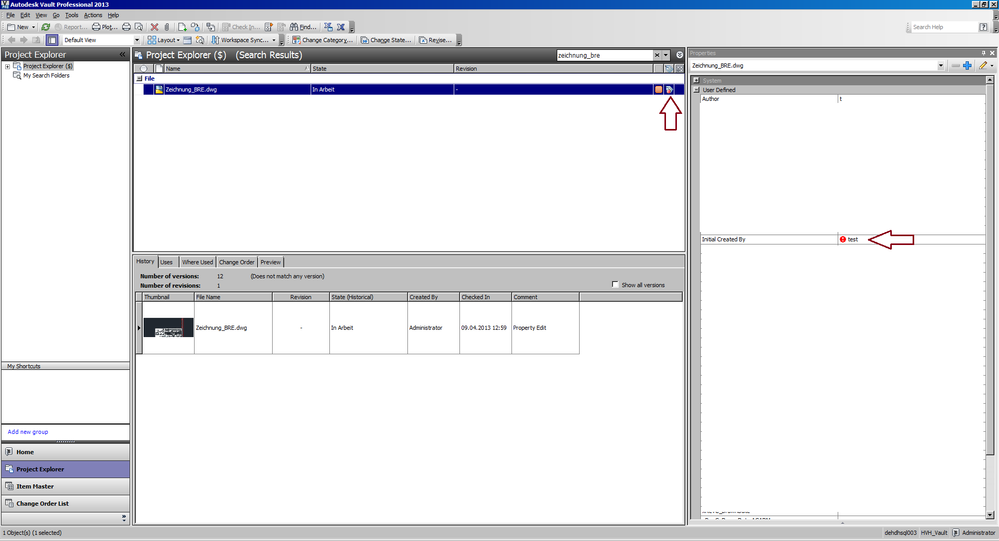The height and width of the screenshot is (541, 999).
Task: Click the Print Preview magnifier icon
Action: click(138, 27)
